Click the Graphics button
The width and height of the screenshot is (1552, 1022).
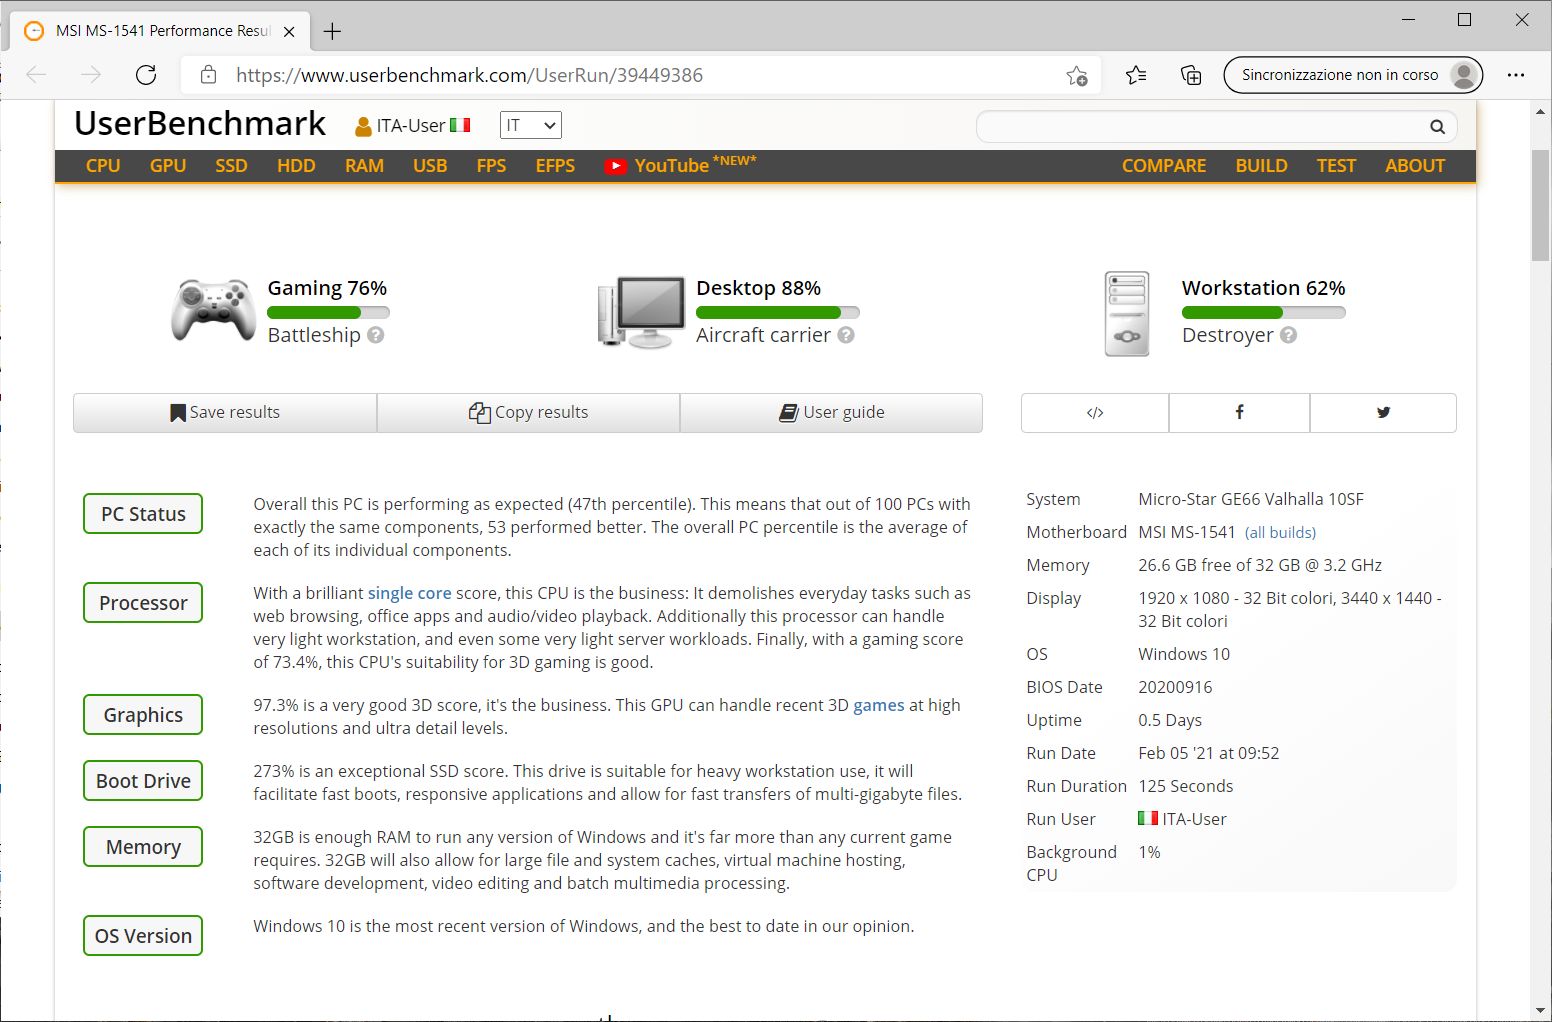click(143, 715)
